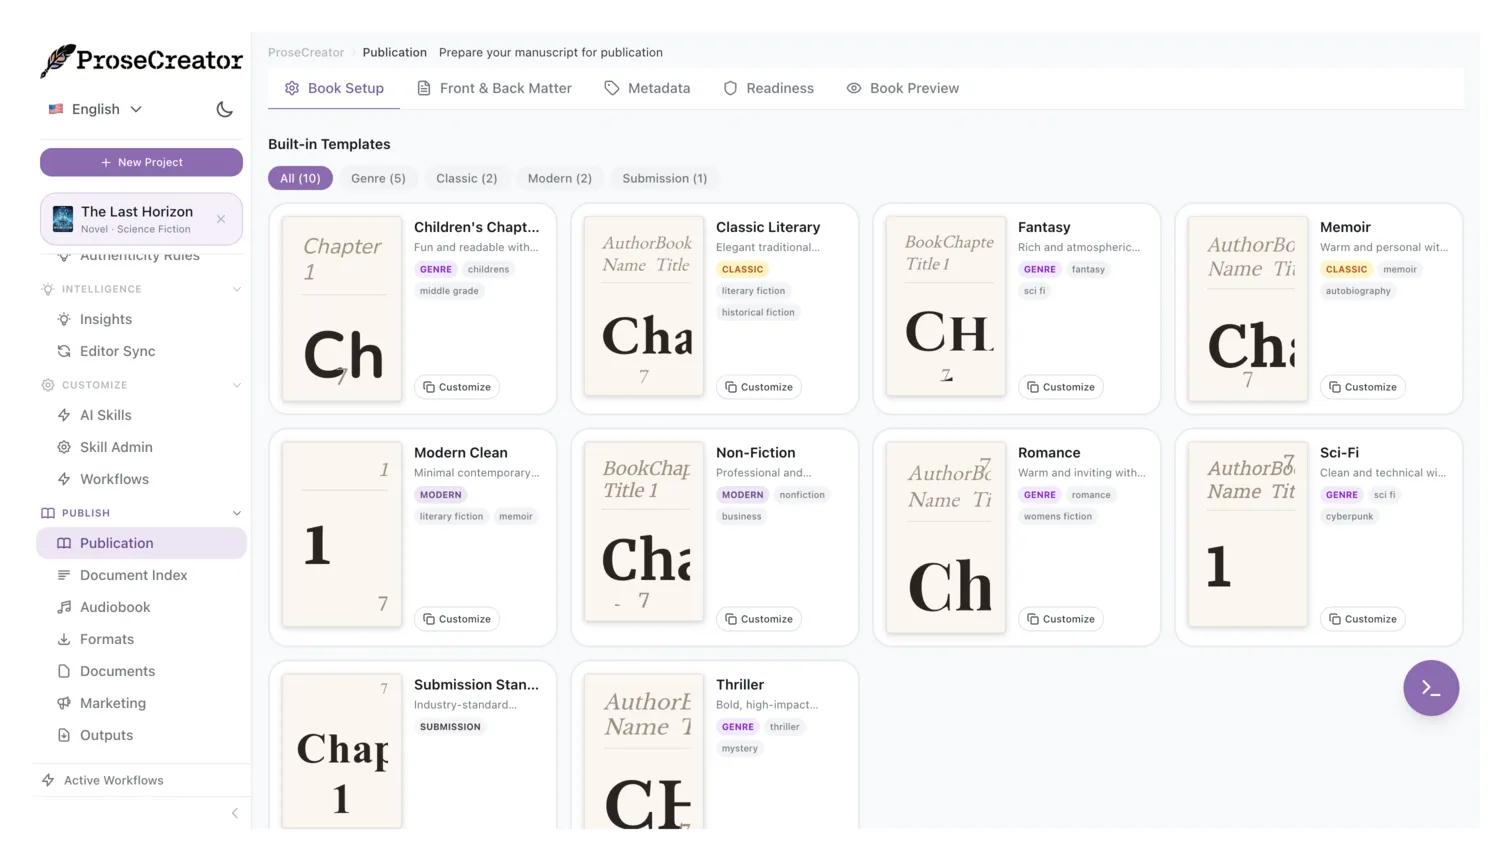This screenshot has height=861, width=1512.
Task: Activate the Modern (2) filter chip
Action: 560,178
